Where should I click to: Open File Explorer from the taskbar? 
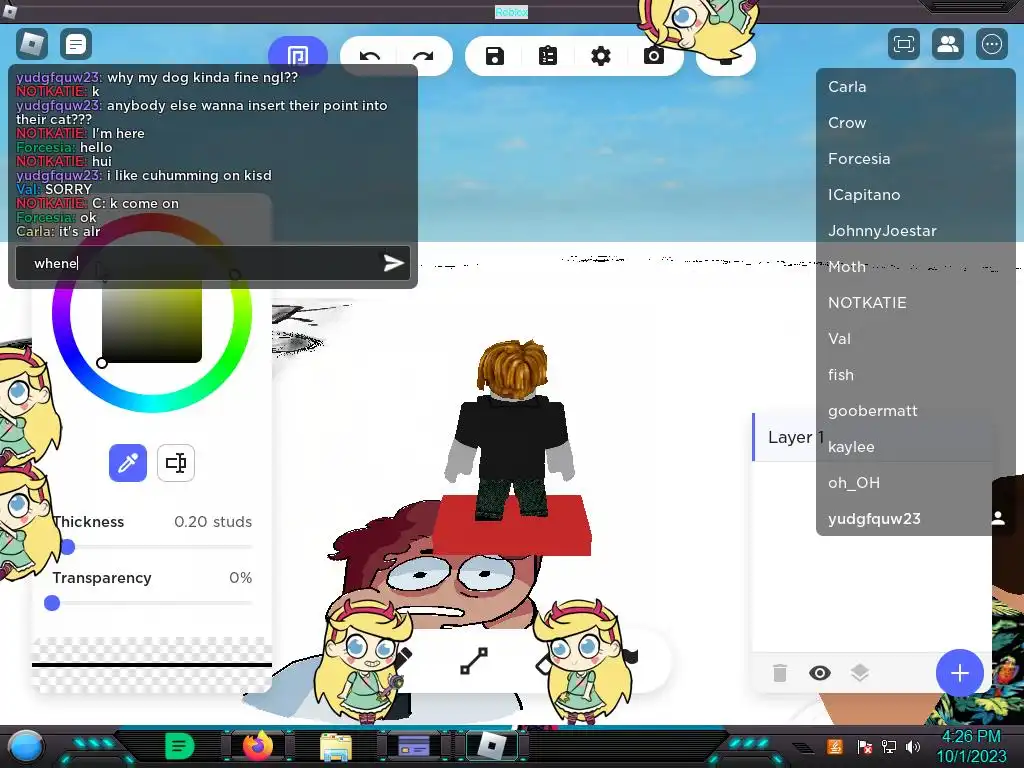click(336, 746)
